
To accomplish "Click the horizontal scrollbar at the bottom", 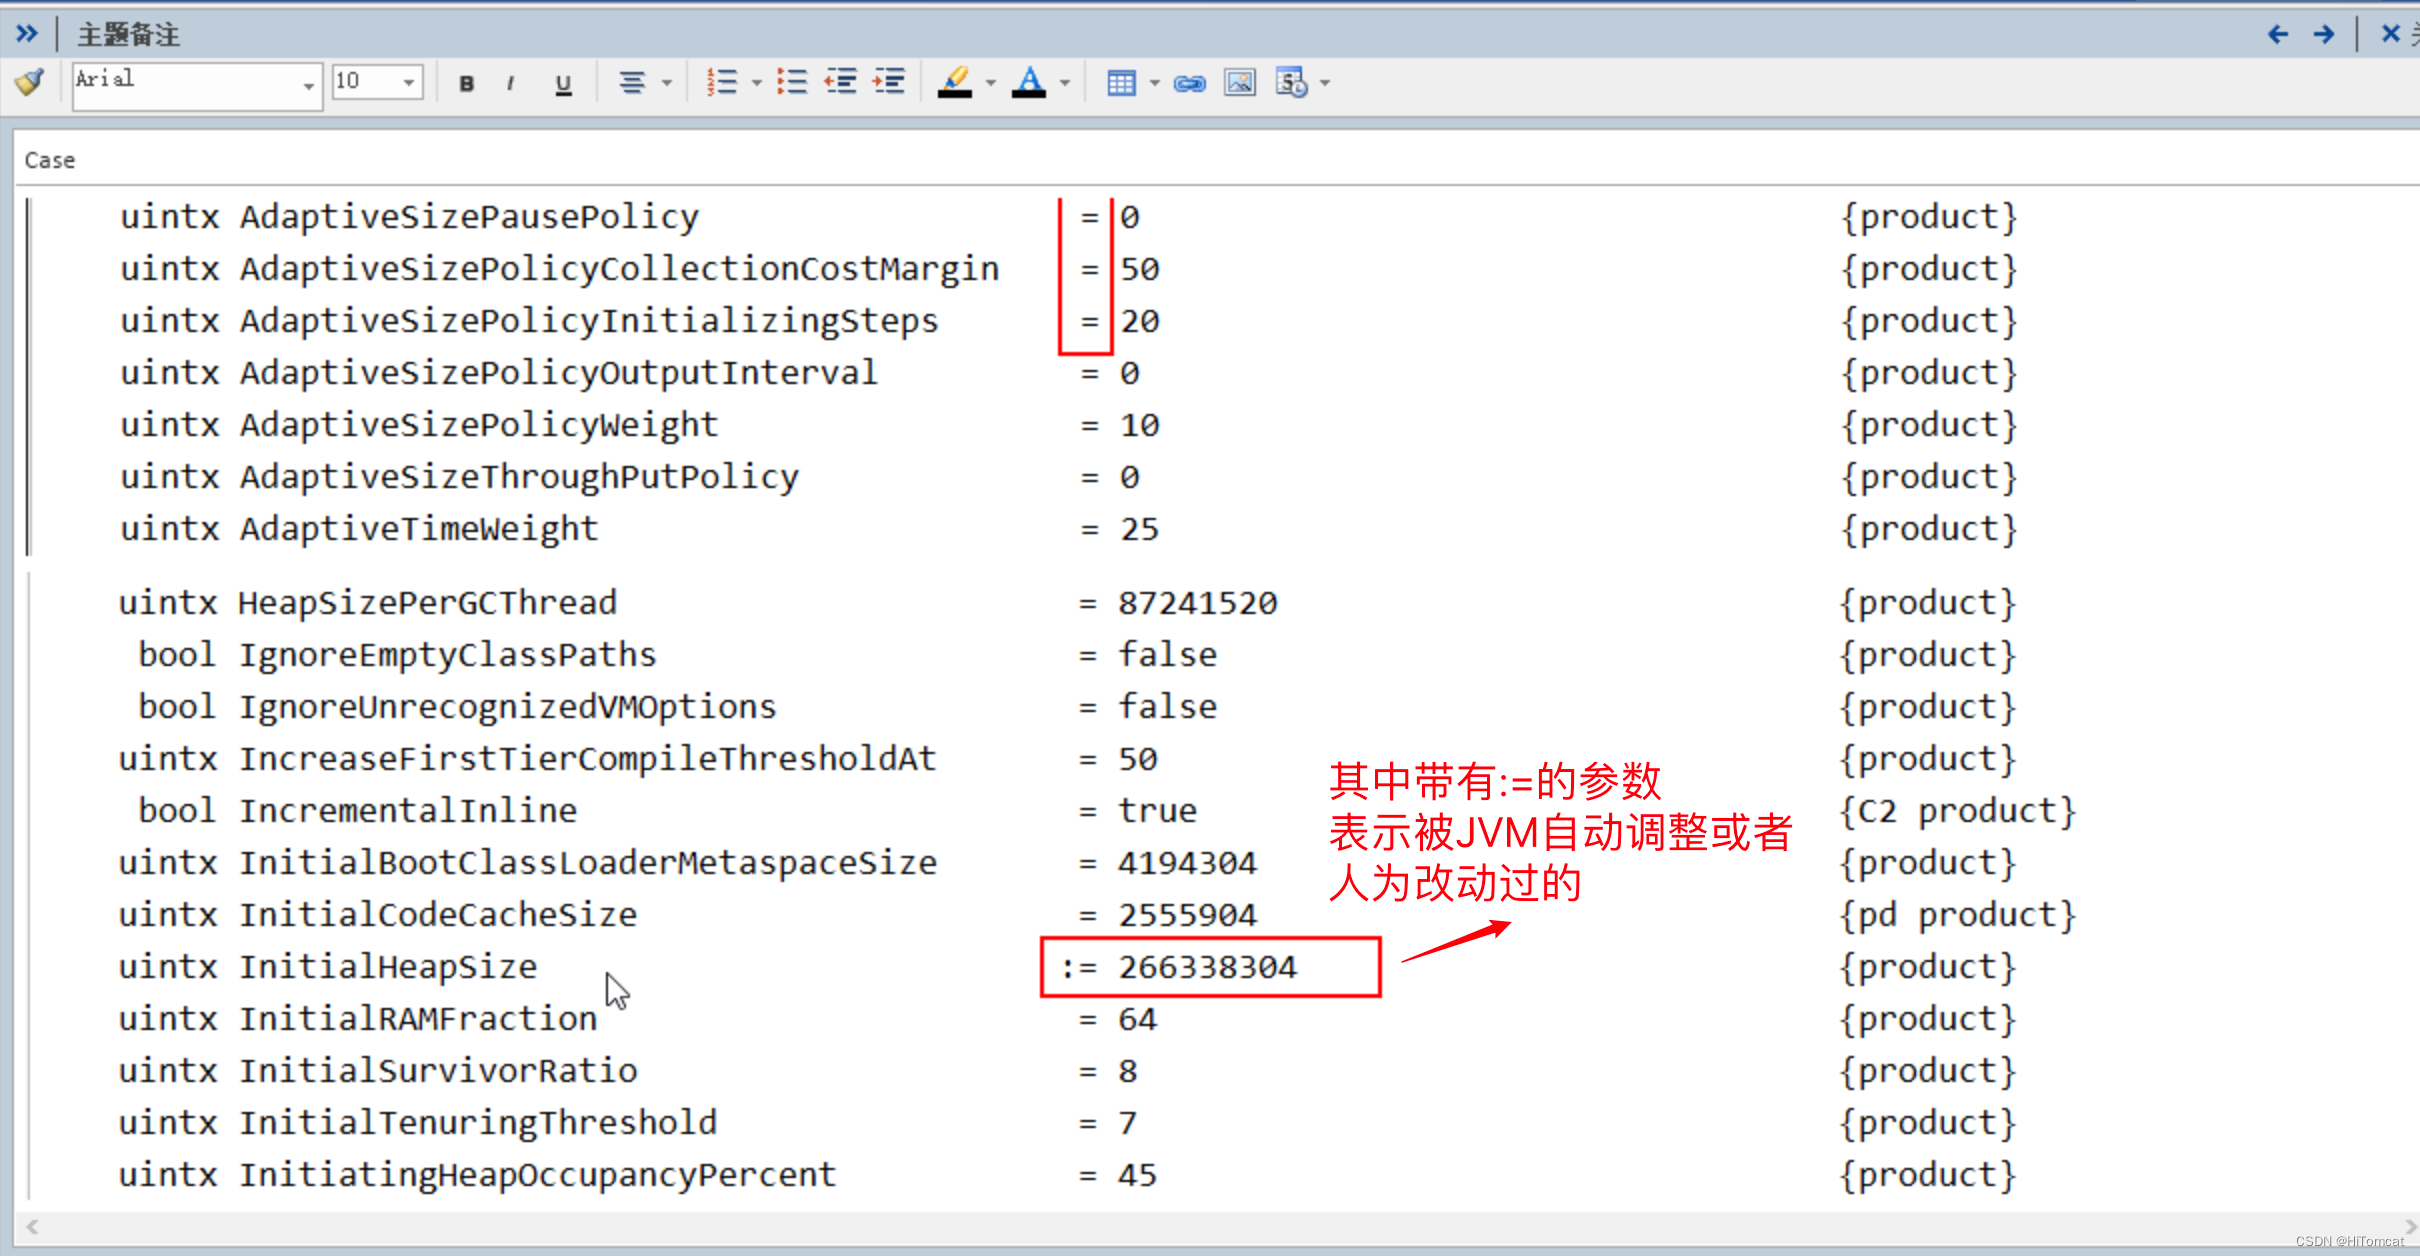I will point(1200,1226).
